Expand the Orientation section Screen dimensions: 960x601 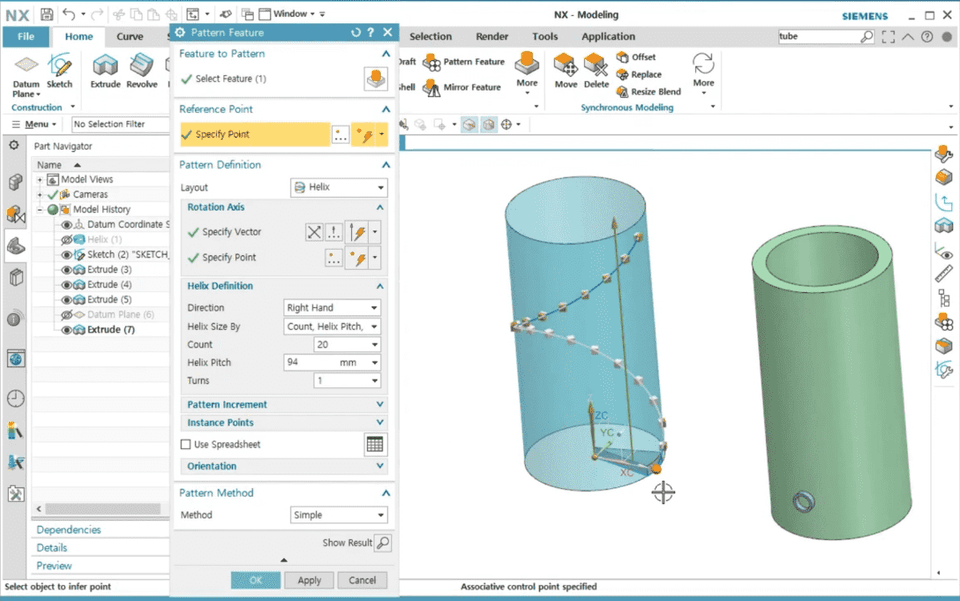coord(285,466)
